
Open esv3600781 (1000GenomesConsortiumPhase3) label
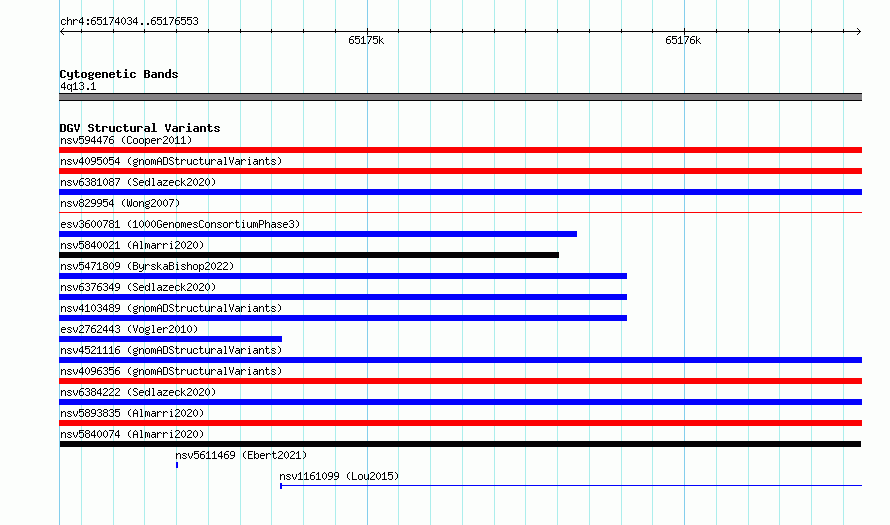(180, 224)
